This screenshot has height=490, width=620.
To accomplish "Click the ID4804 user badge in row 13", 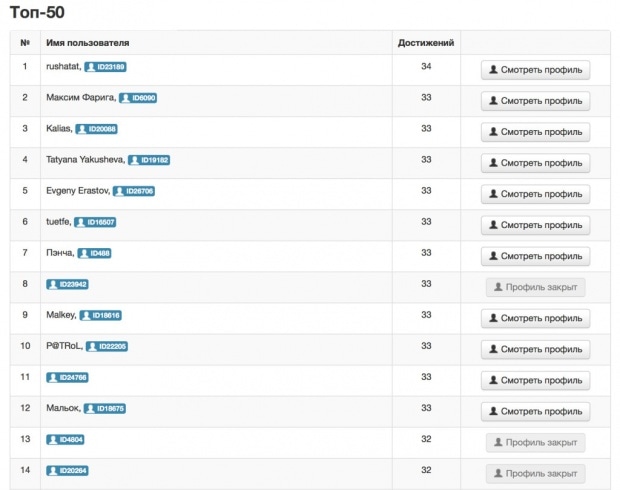I will pos(64,439).
